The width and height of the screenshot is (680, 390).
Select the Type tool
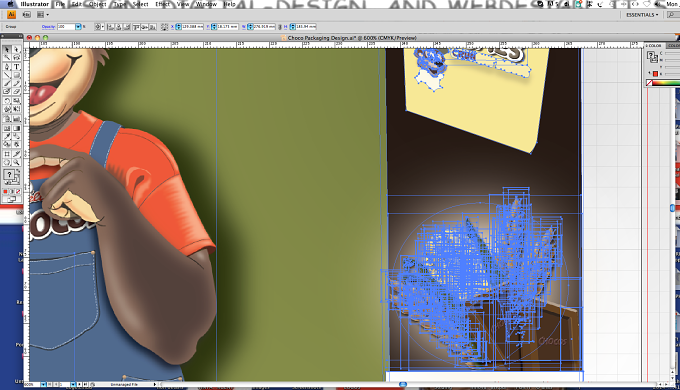tap(16, 67)
